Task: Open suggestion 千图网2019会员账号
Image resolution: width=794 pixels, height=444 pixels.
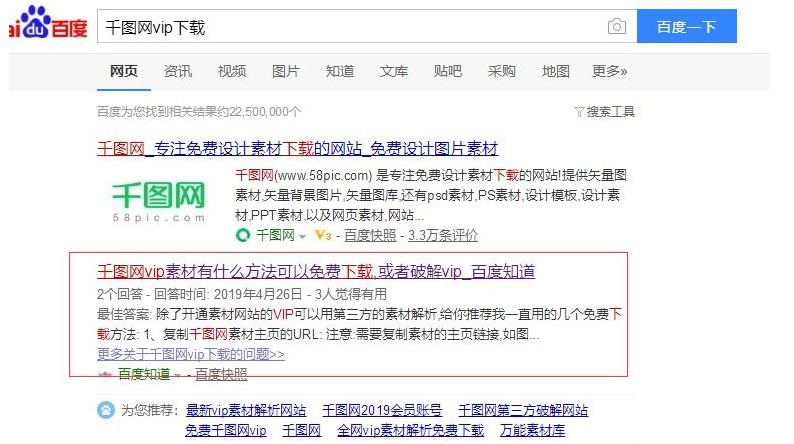Action: (x=382, y=410)
